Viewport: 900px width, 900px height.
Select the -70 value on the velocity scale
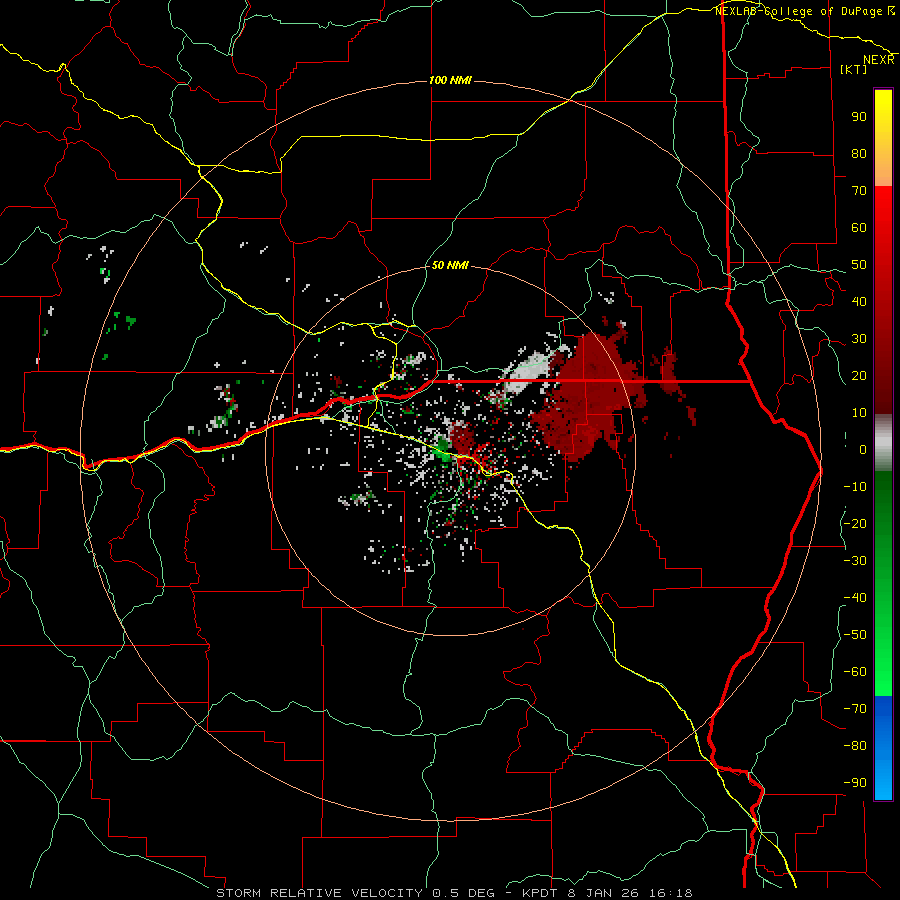point(855,709)
